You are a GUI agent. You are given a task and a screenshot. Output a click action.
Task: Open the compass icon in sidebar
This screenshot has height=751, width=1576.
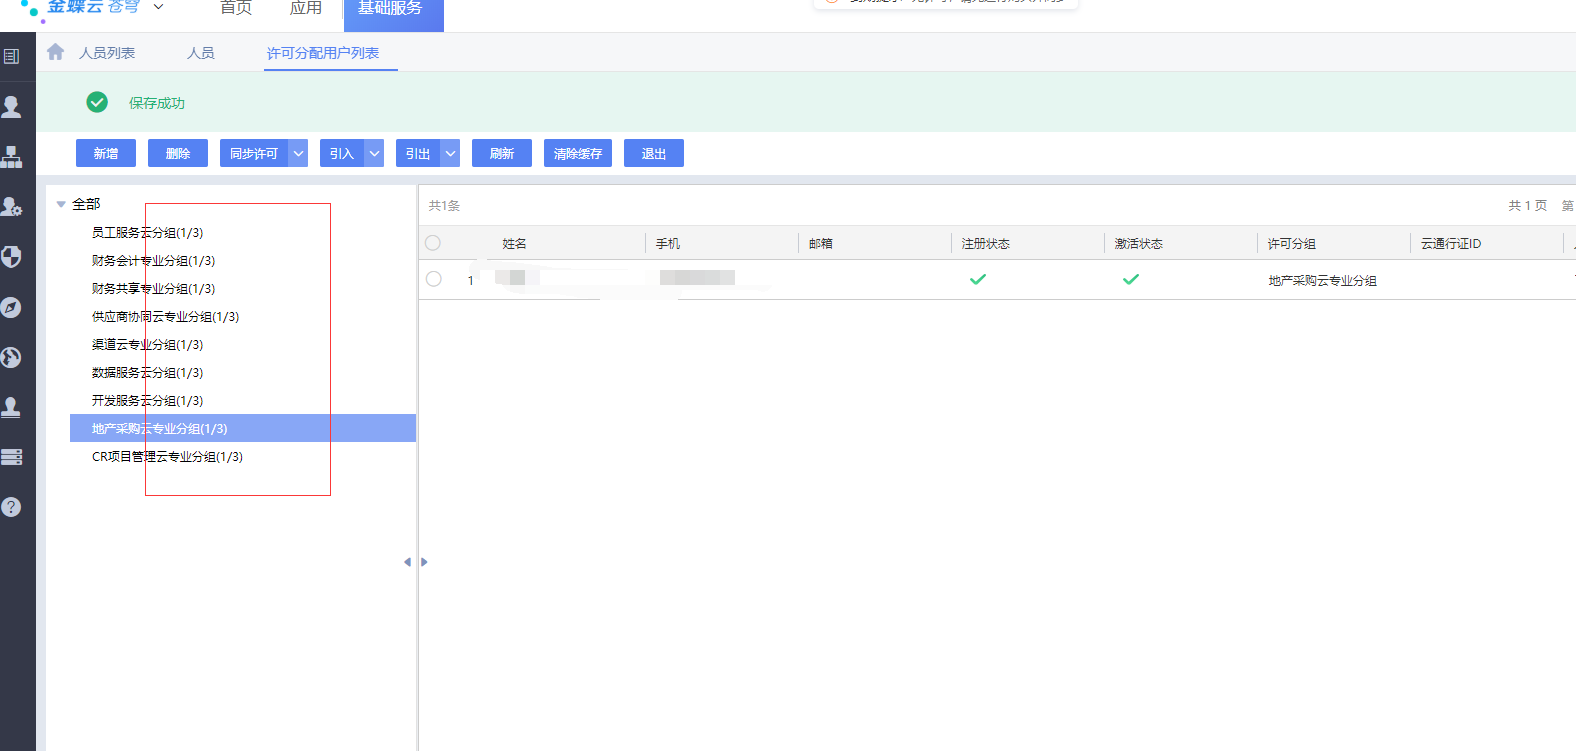click(12, 307)
